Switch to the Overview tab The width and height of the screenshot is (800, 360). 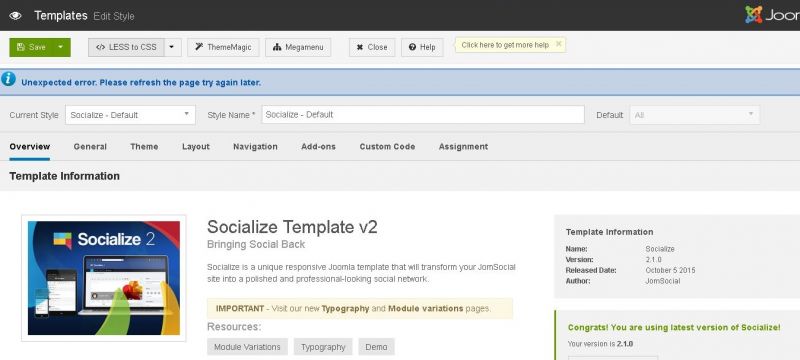pos(30,147)
